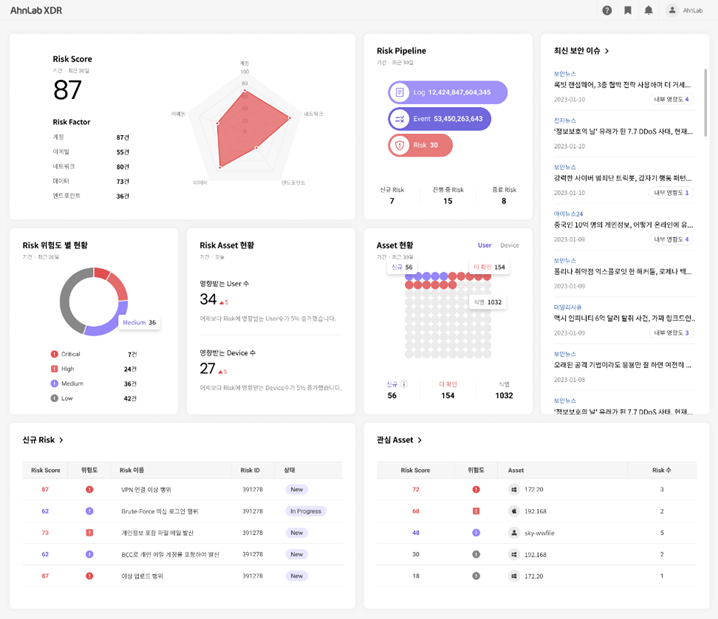Click the Event 53,450,263,643 pill
Viewport: 718px width, 619px height.
tap(440, 119)
